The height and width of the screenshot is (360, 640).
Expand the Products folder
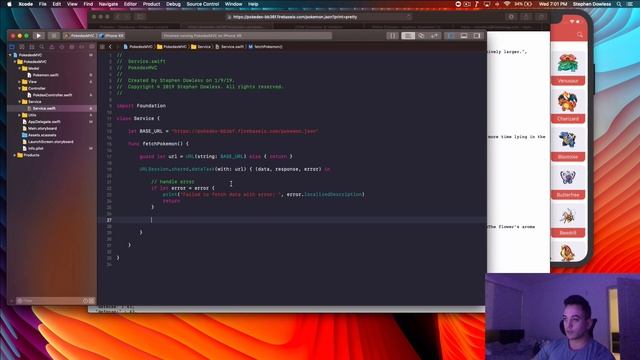[15, 155]
